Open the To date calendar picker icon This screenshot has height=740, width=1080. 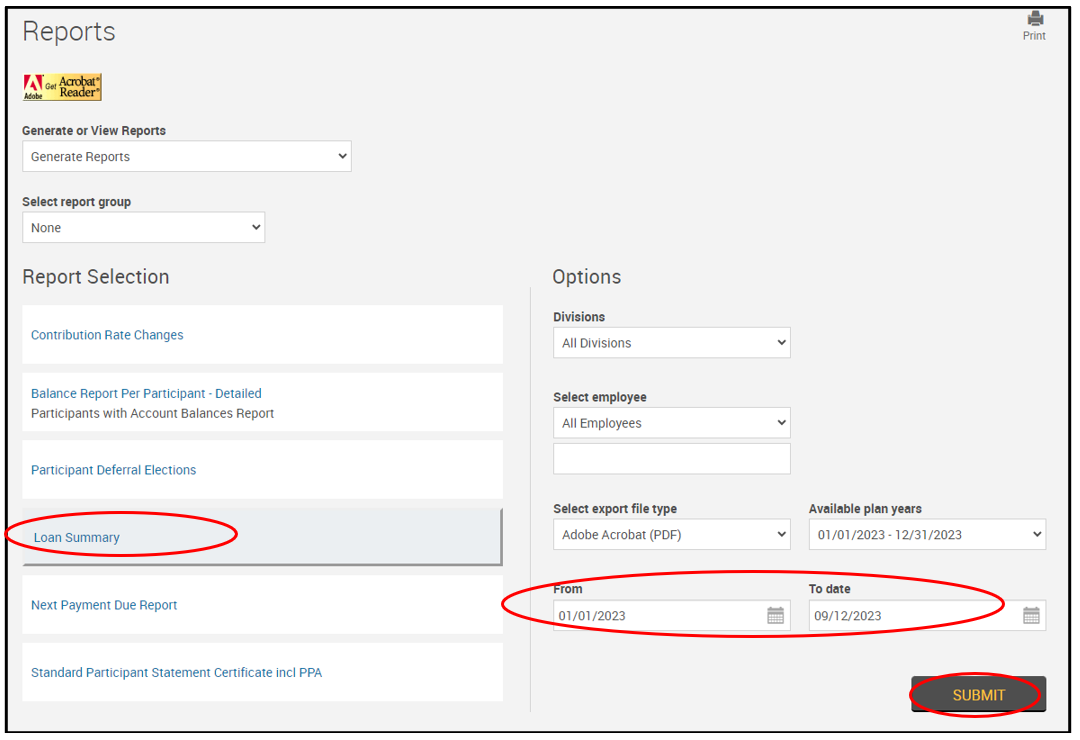coord(1031,616)
